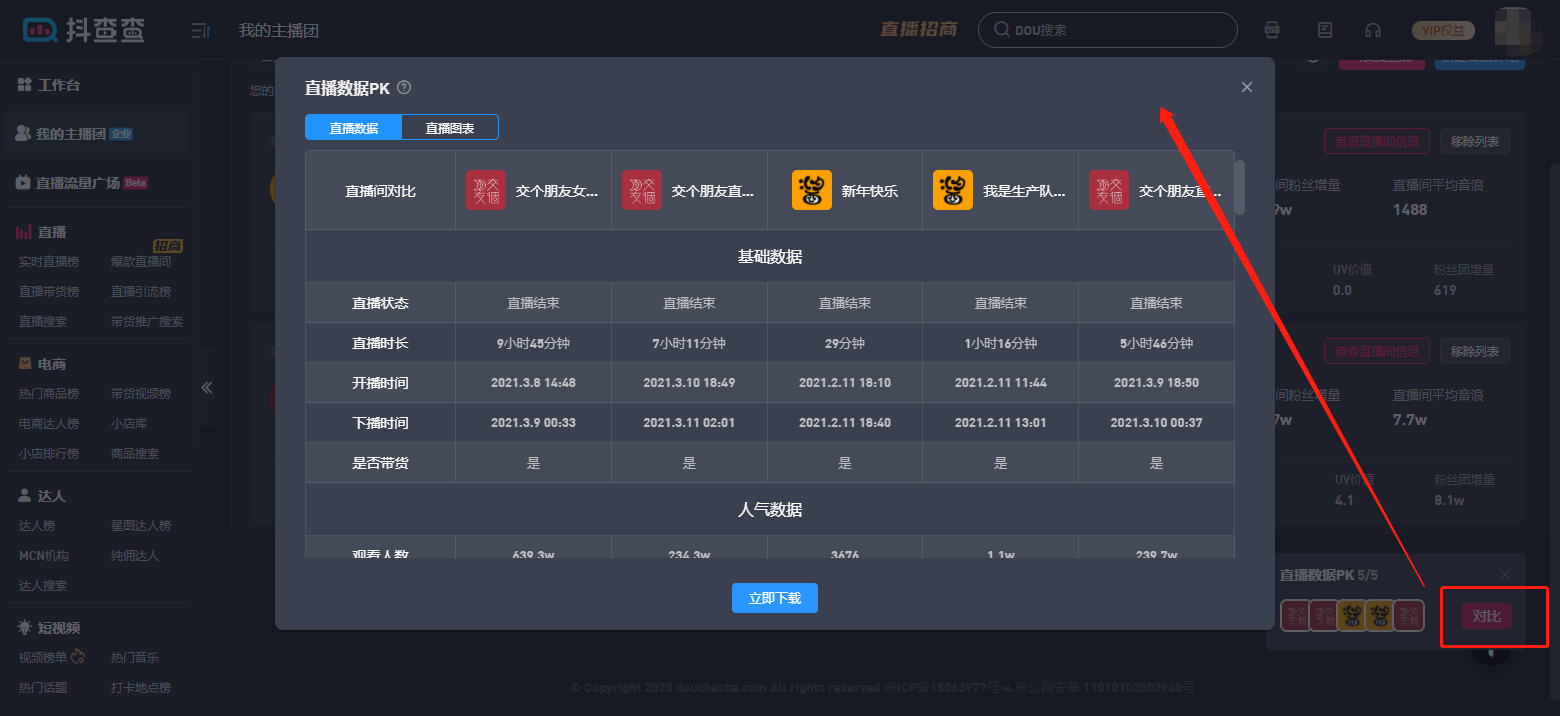Click the 立即下载 download button

(774, 598)
